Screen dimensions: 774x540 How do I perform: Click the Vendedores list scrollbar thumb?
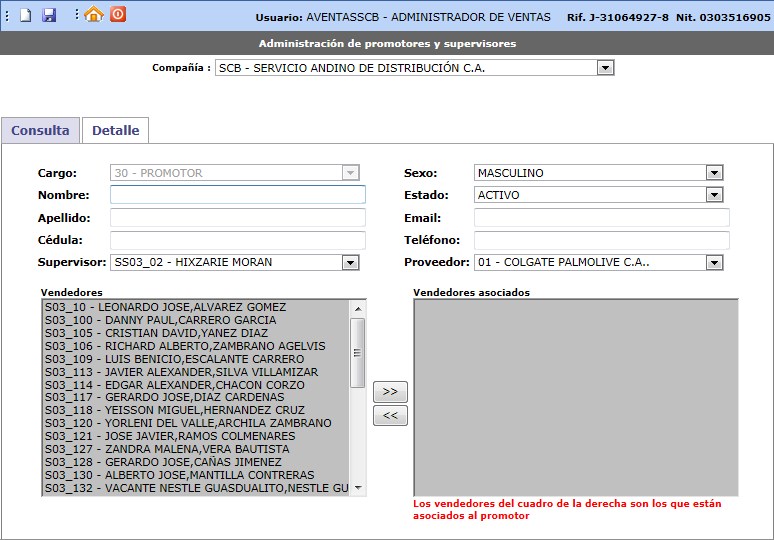[x=357, y=352]
